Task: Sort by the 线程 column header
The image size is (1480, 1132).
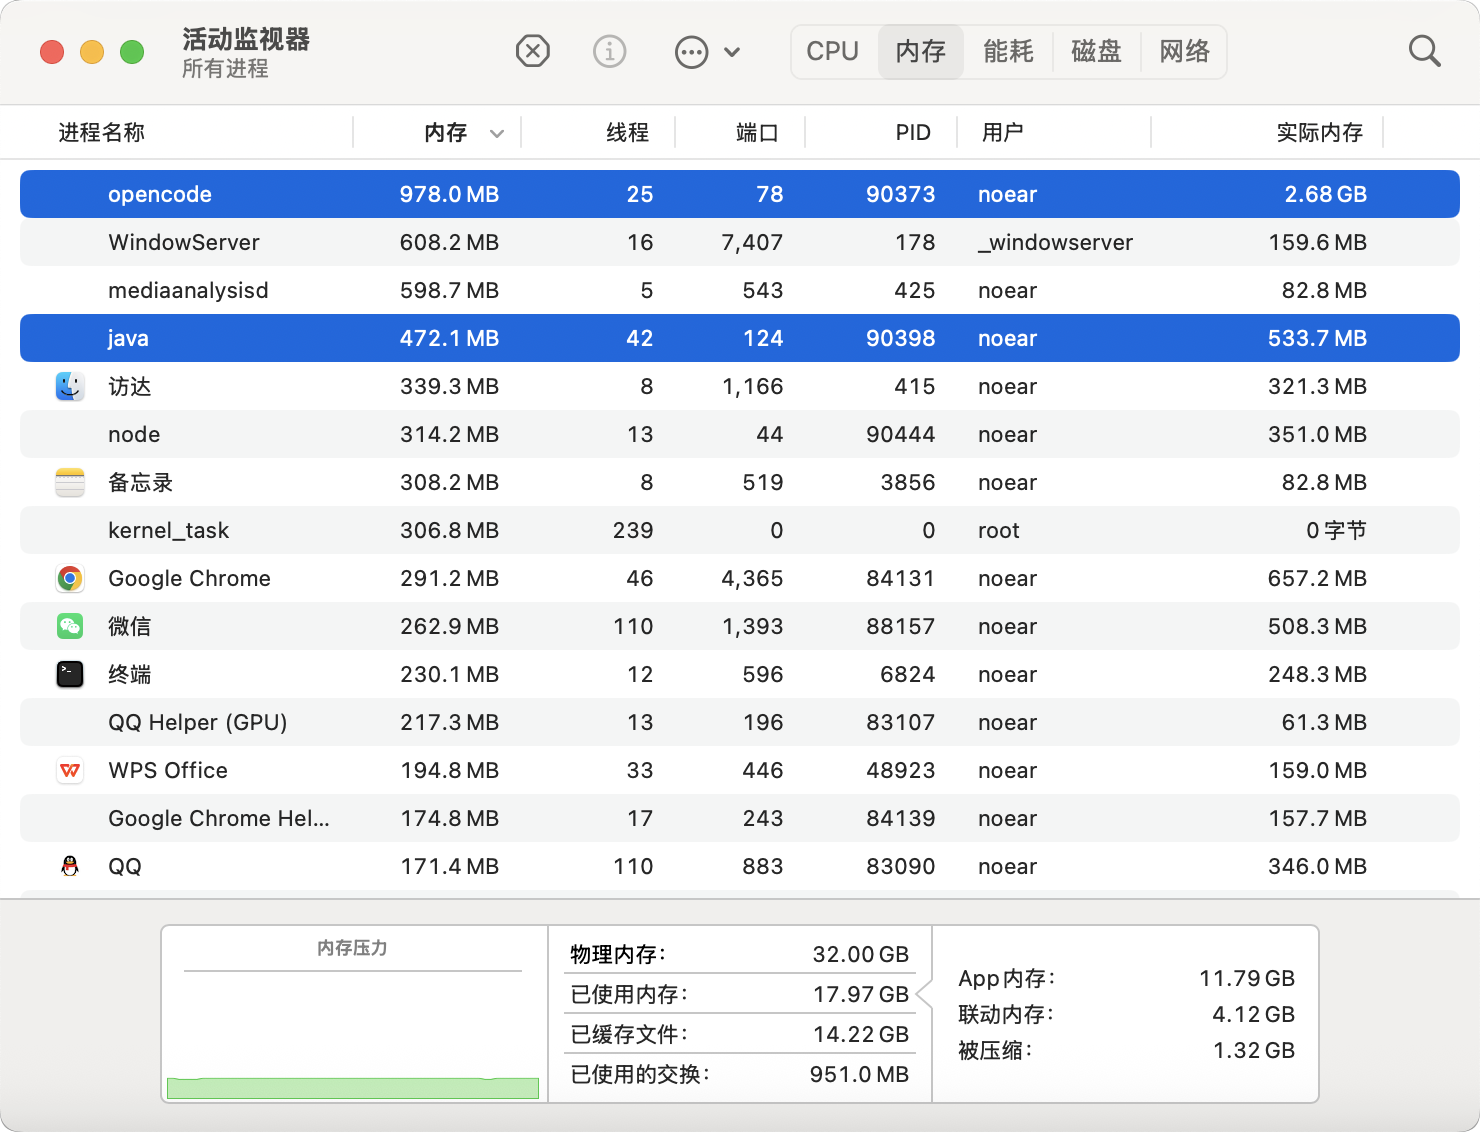Action: [x=627, y=132]
